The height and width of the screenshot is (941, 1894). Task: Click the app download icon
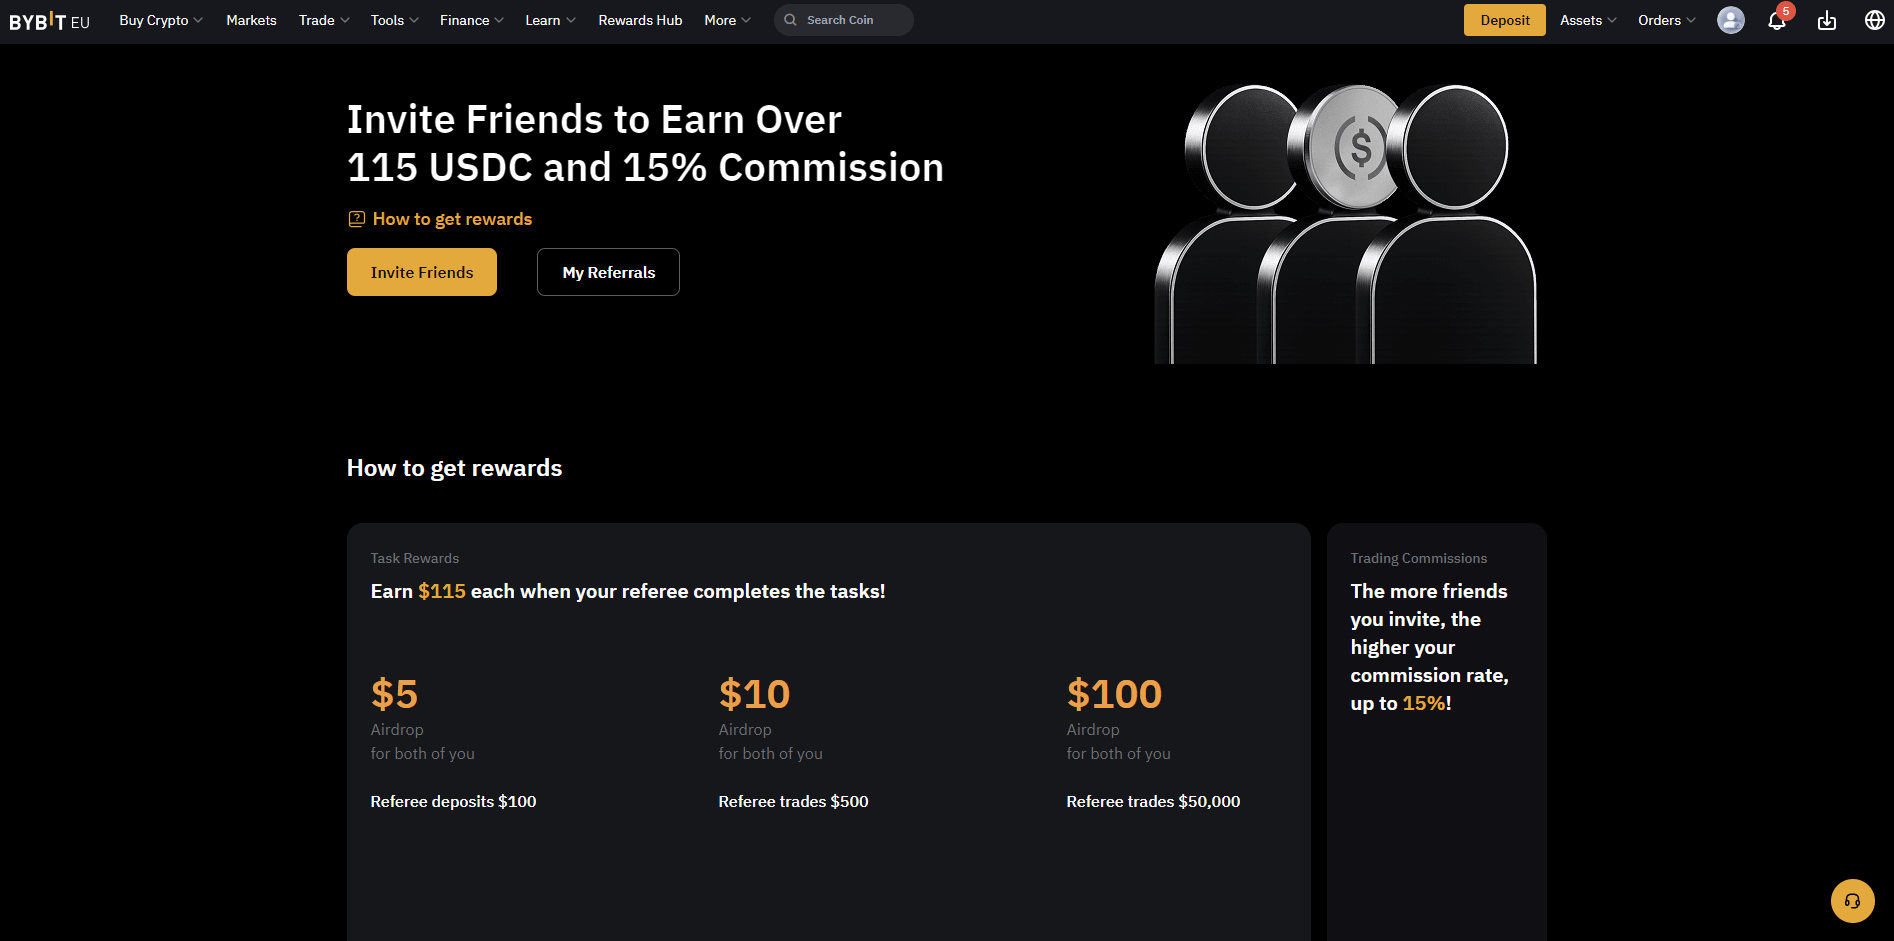(1826, 21)
